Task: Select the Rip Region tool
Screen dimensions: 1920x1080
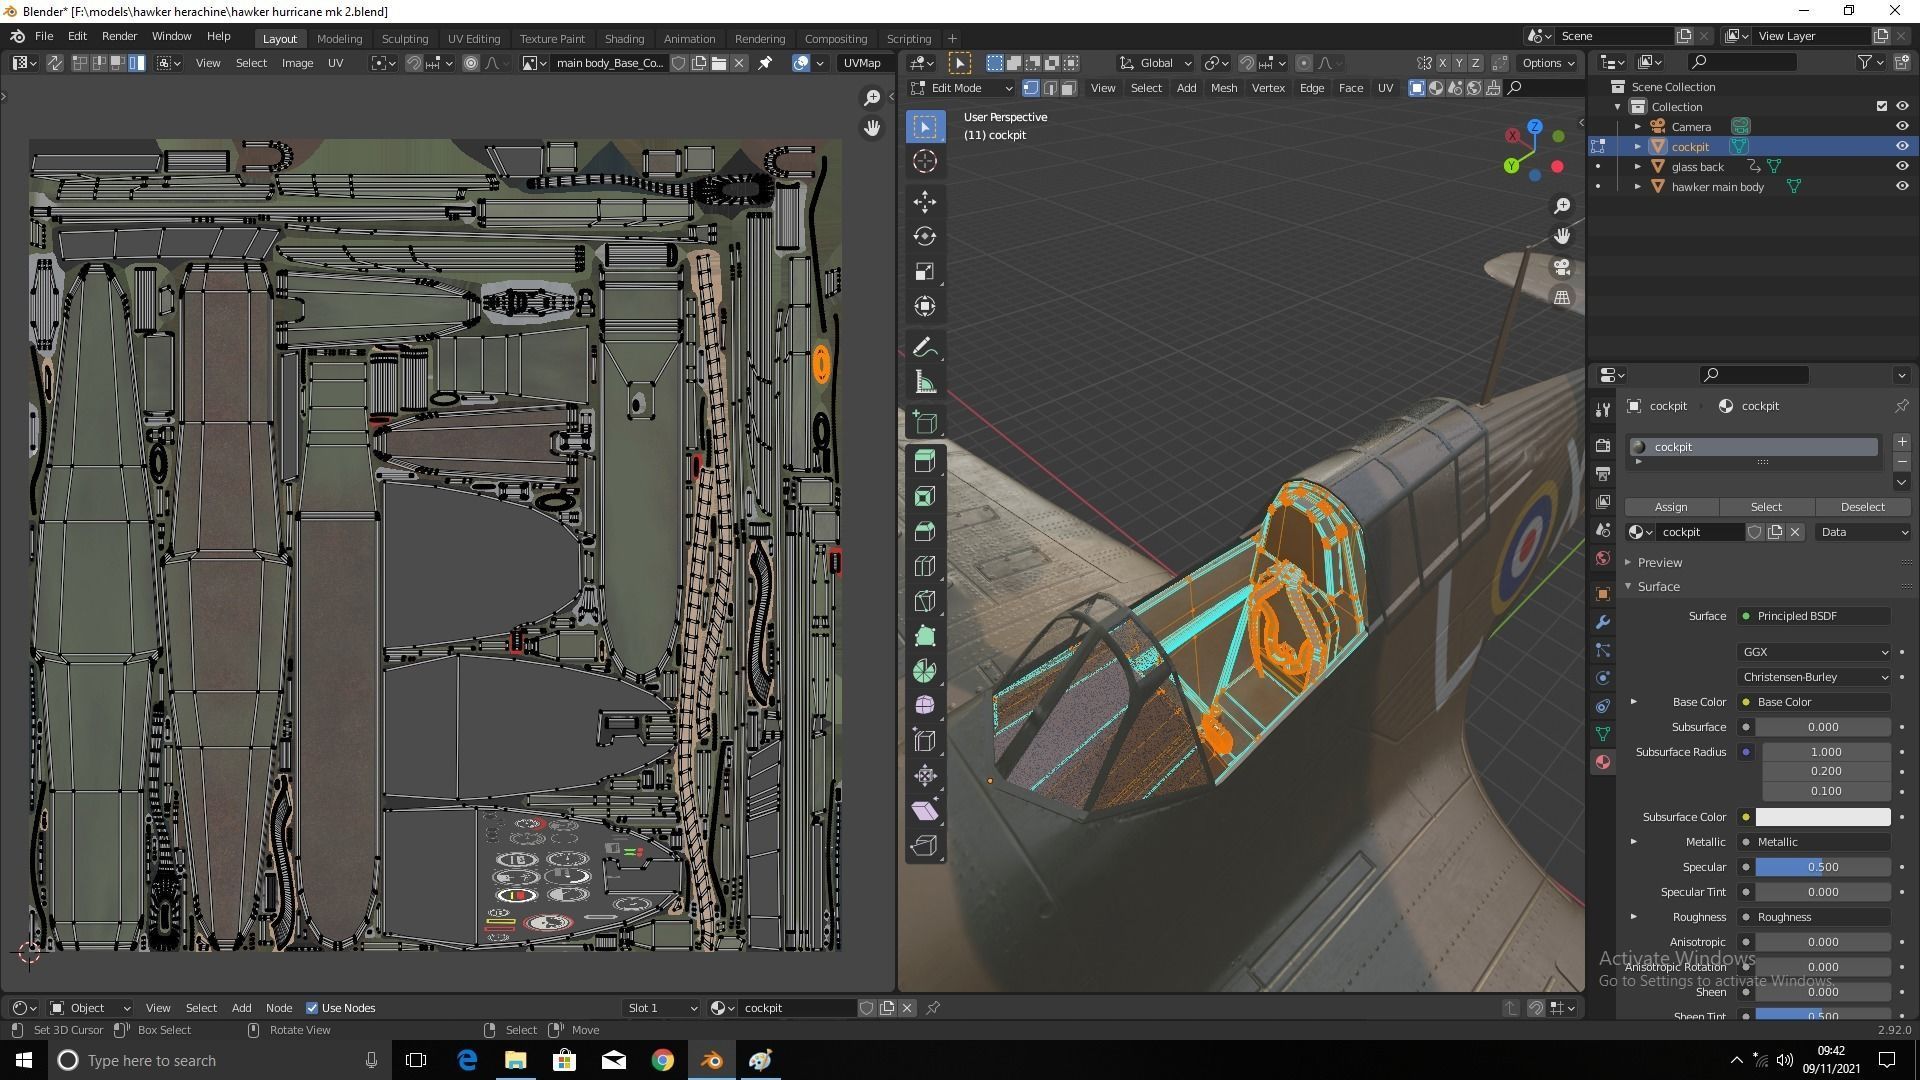Action: pyautogui.click(x=925, y=846)
